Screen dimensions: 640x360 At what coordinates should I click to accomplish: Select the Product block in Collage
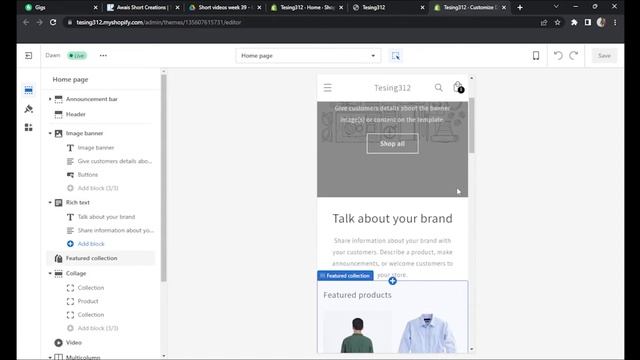pyautogui.click(x=88, y=301)
